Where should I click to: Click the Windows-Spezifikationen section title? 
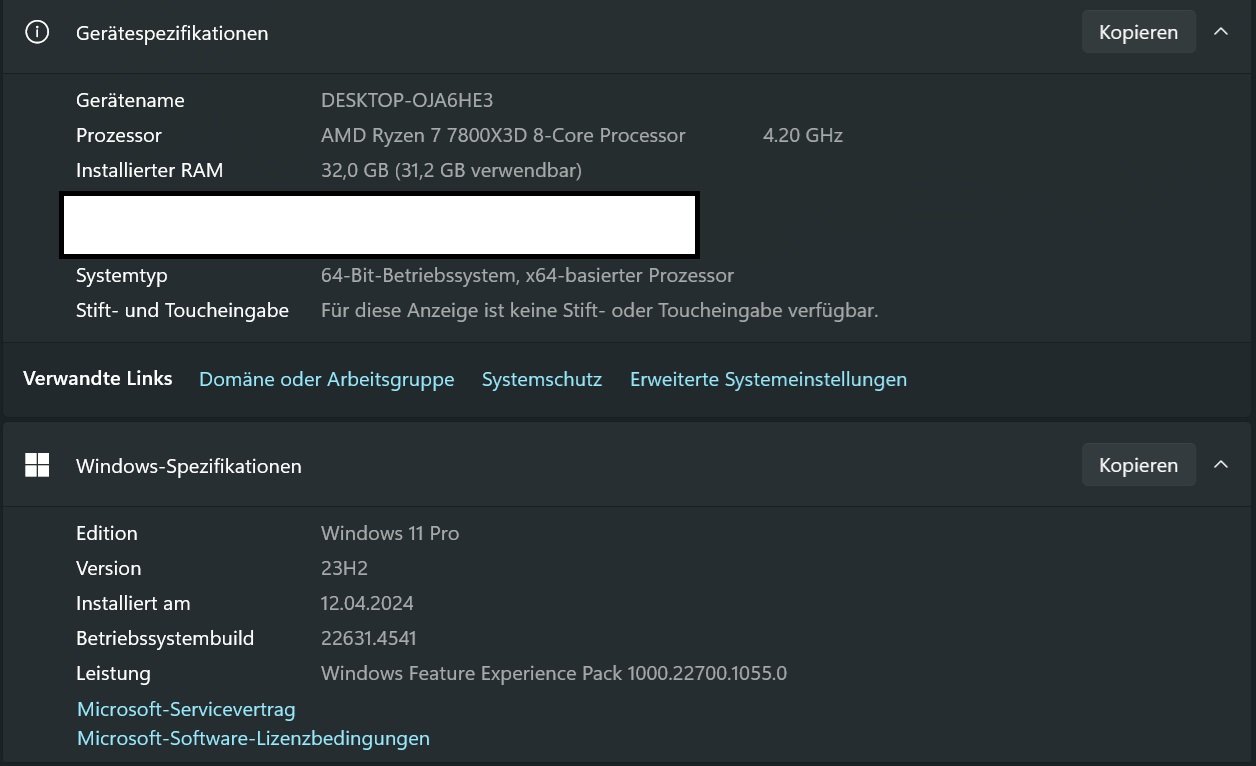point(189,466)
